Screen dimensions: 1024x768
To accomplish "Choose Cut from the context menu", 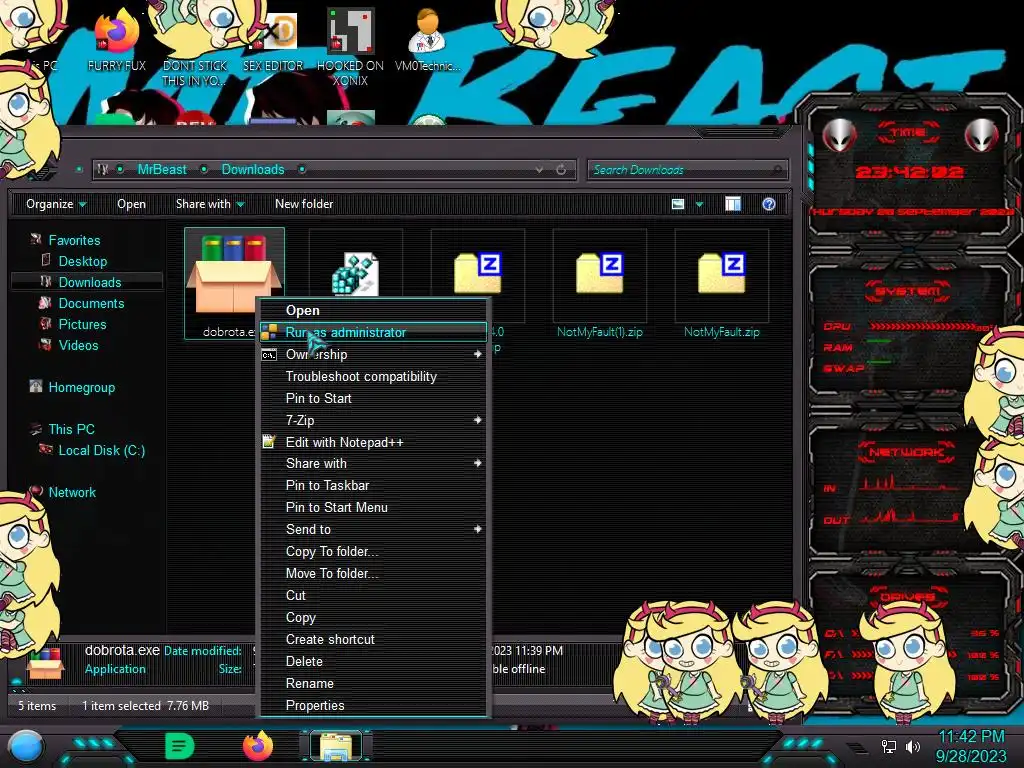I will [374, 596].
